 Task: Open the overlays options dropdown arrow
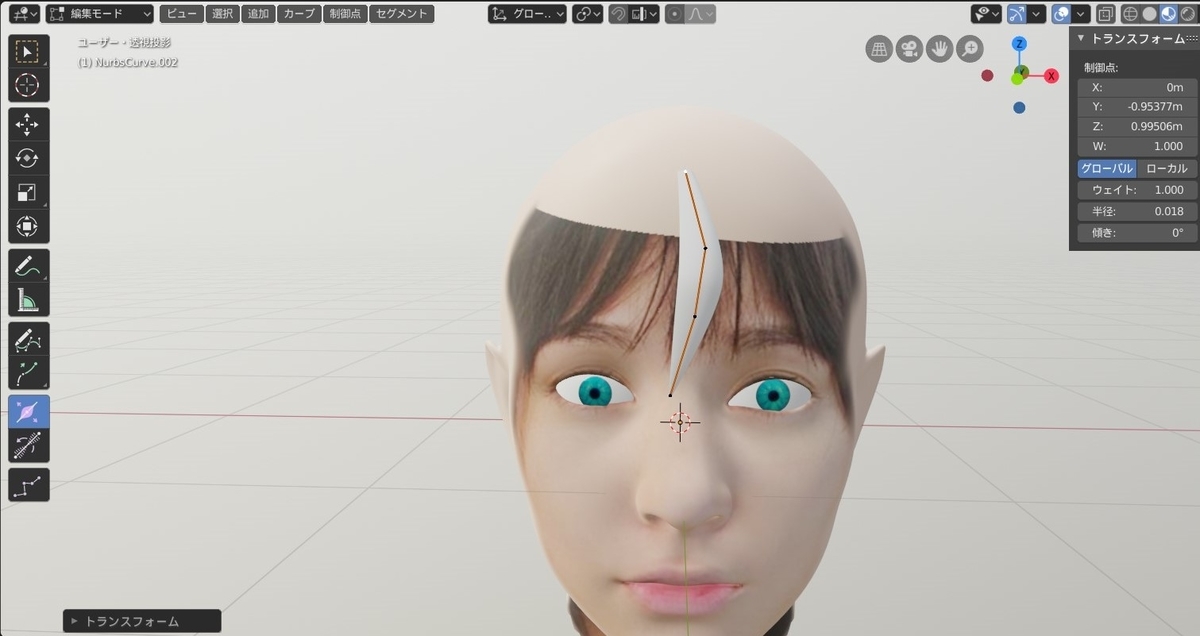click(1081, 14)
